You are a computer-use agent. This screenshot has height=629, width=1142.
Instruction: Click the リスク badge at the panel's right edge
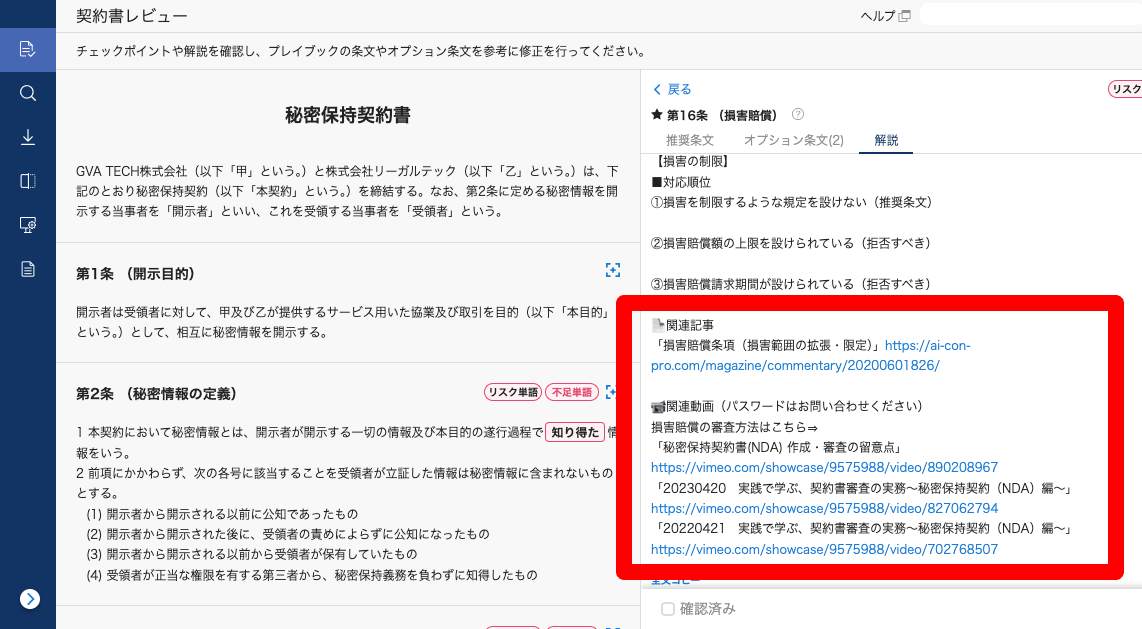click(1125, 89)
